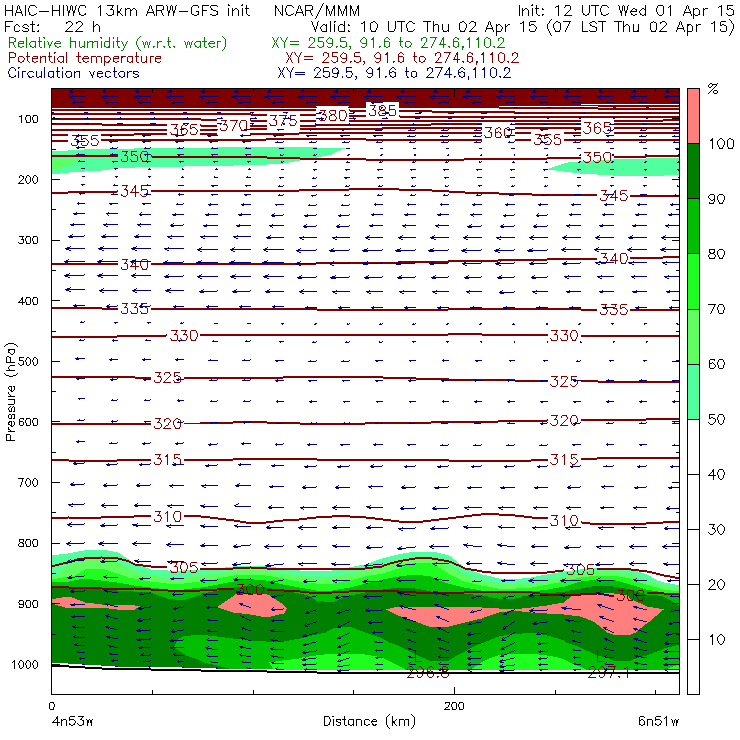Click the '4n53w' start coordinate label
Image resolution: width=740 pixels, height=740 pixels.
coord(72,721)
